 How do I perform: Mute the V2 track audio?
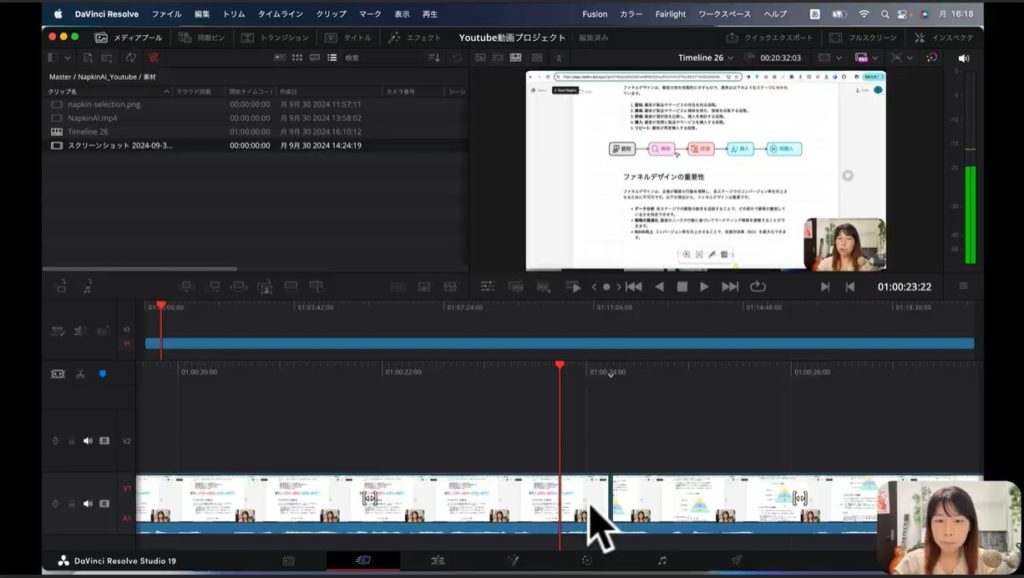click(x=87, y=441)
